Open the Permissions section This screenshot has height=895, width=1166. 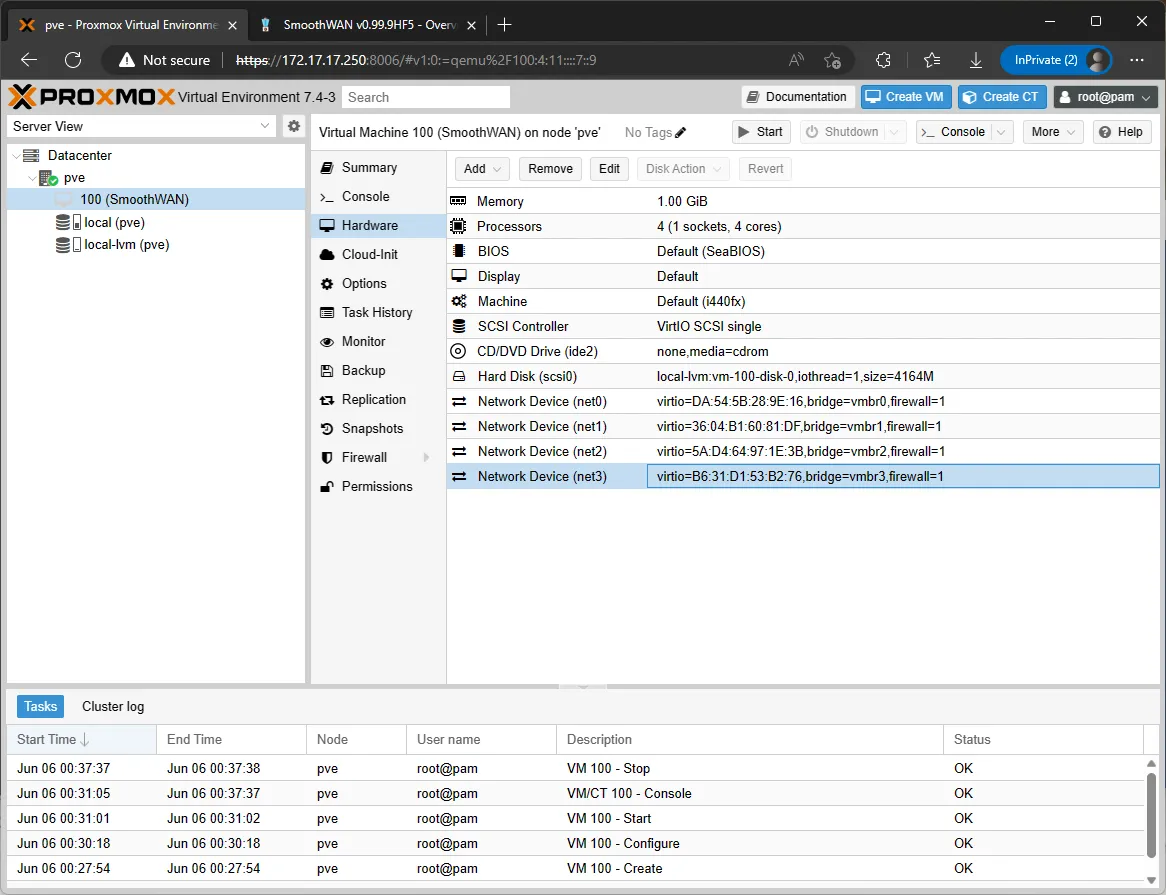tap(378, 486)
